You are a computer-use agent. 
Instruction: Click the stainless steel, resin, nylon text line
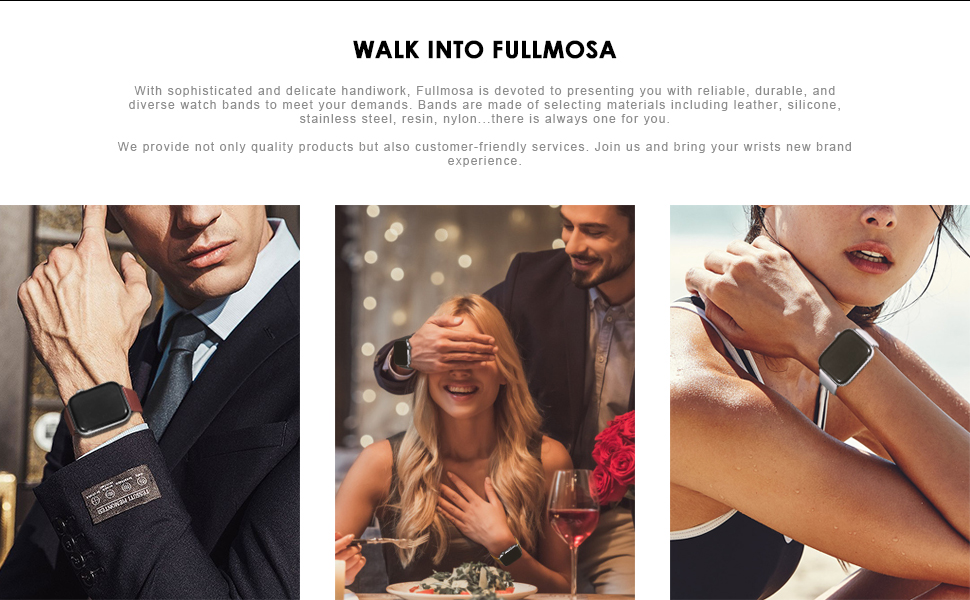484,119
